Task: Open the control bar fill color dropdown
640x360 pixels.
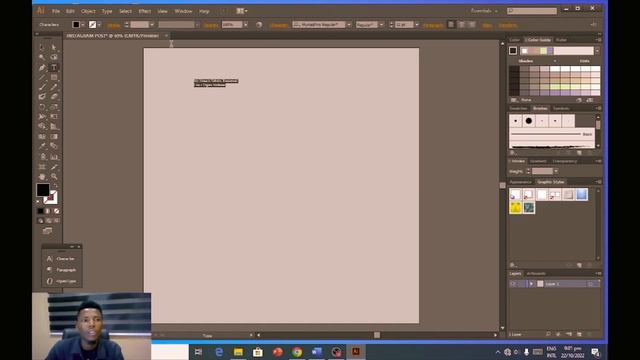Action: (x=82, y=25)
